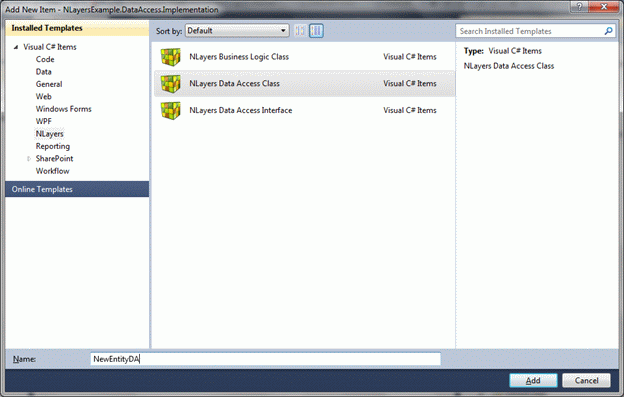
Task: Collapse the Visual C# Items tree node
Action: click(16, 47)
